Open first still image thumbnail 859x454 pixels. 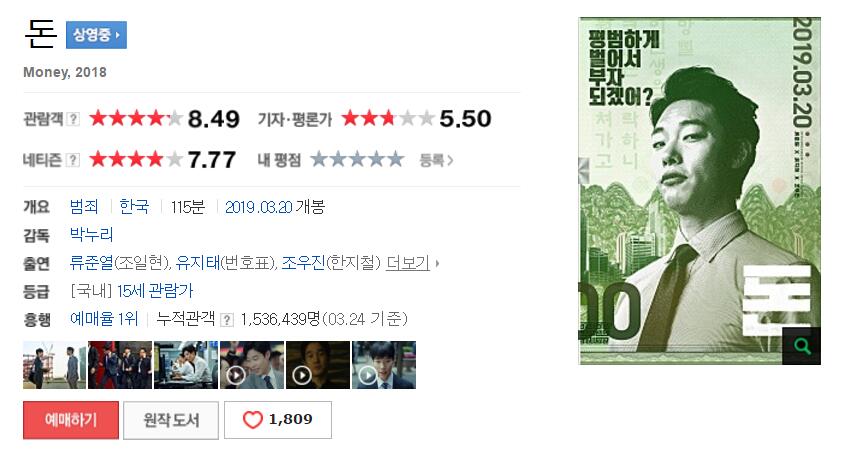coord(54,365)
